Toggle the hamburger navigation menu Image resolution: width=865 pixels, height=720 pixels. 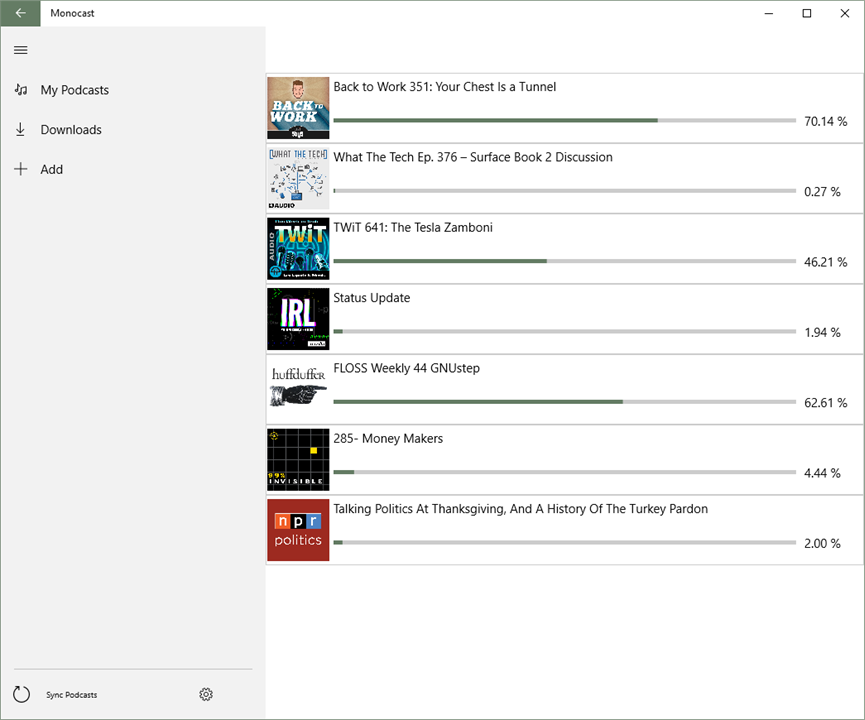click(20, 50)
